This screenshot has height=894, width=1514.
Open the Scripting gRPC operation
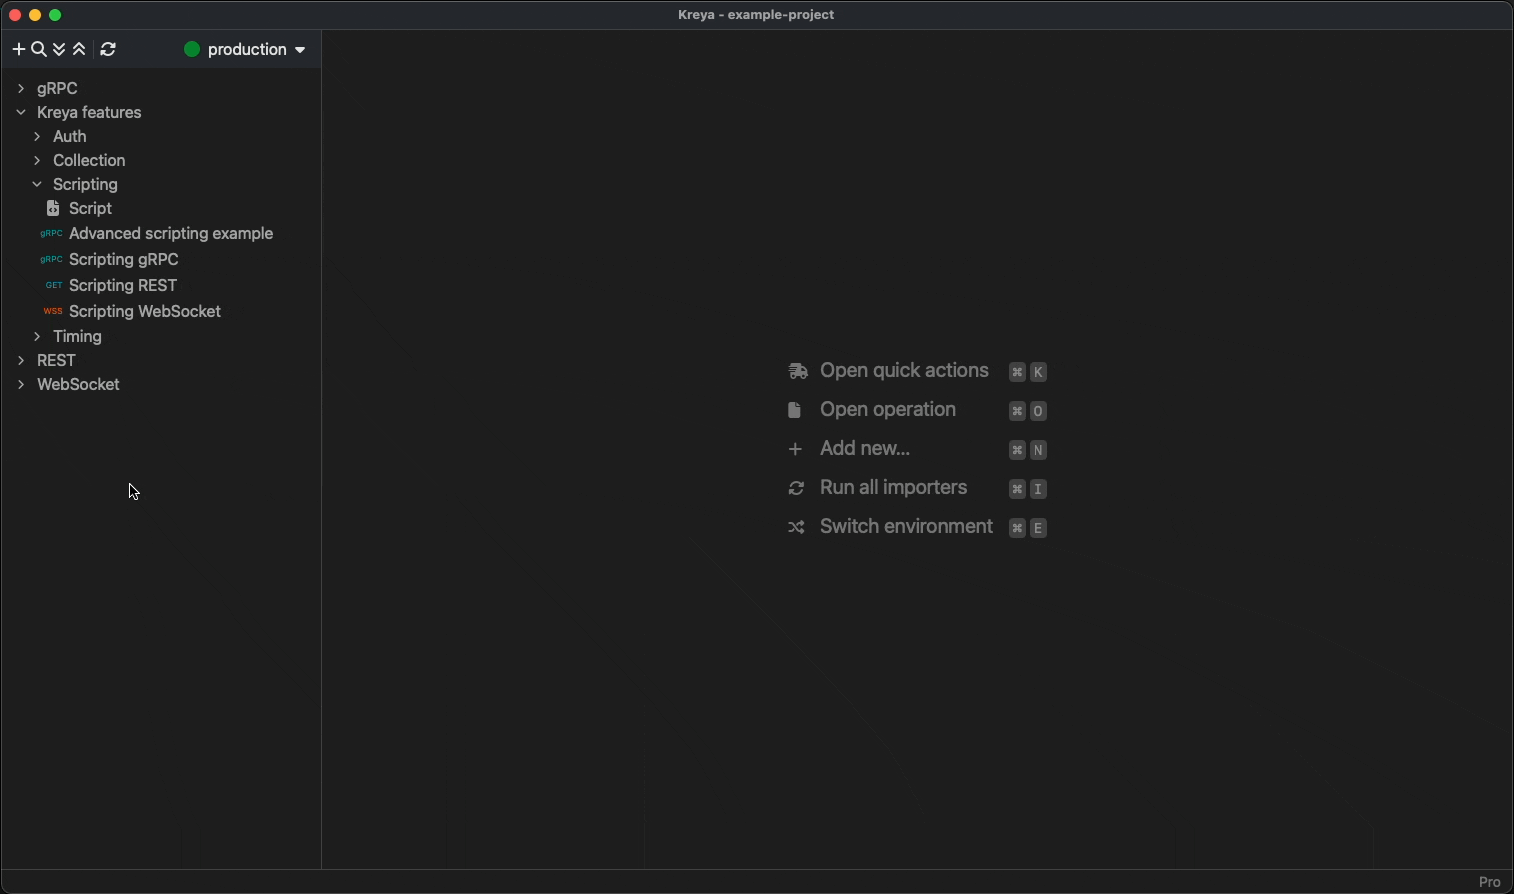(124, 260)
